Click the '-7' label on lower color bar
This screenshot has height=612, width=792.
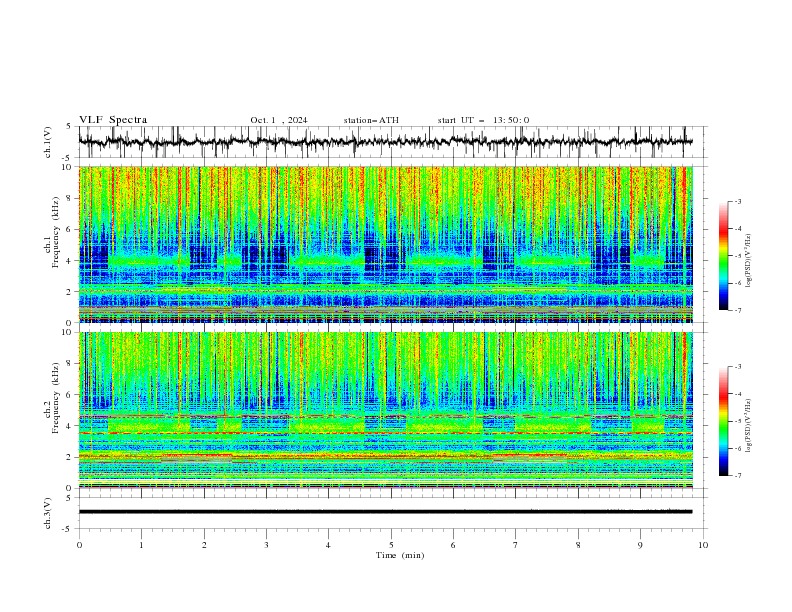click(737, 476)
